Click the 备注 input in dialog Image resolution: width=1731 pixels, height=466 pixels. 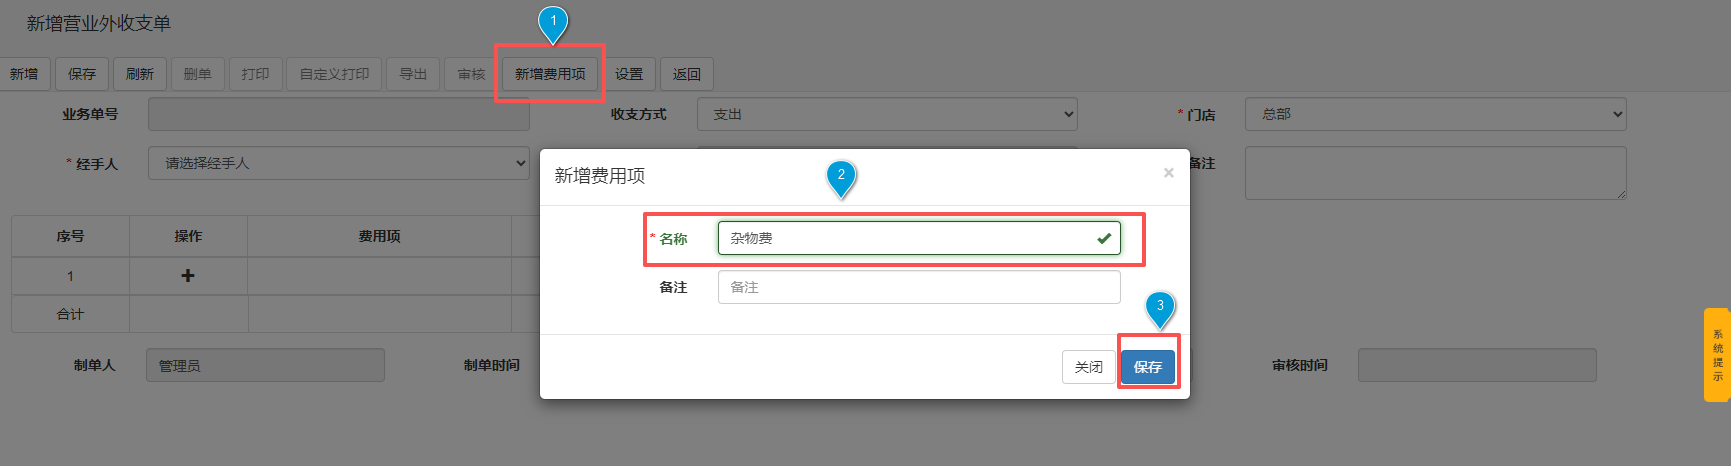918,287
